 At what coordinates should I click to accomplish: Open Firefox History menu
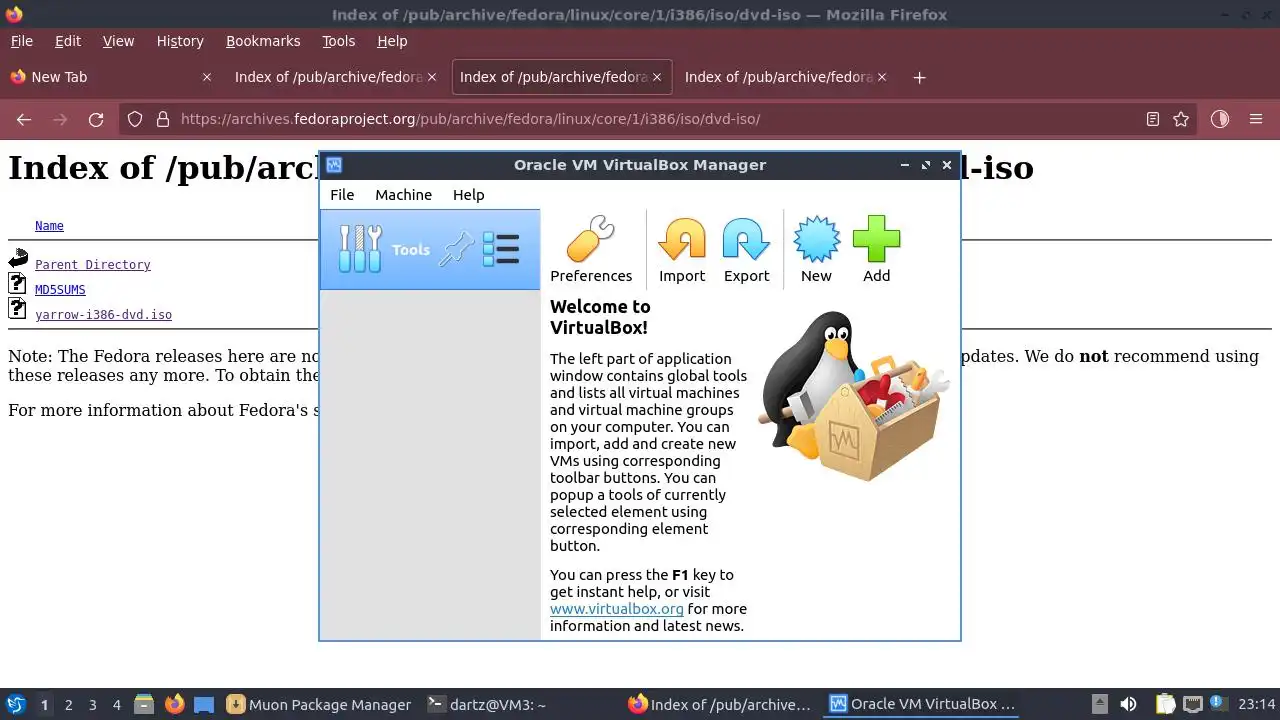point(180,41)
